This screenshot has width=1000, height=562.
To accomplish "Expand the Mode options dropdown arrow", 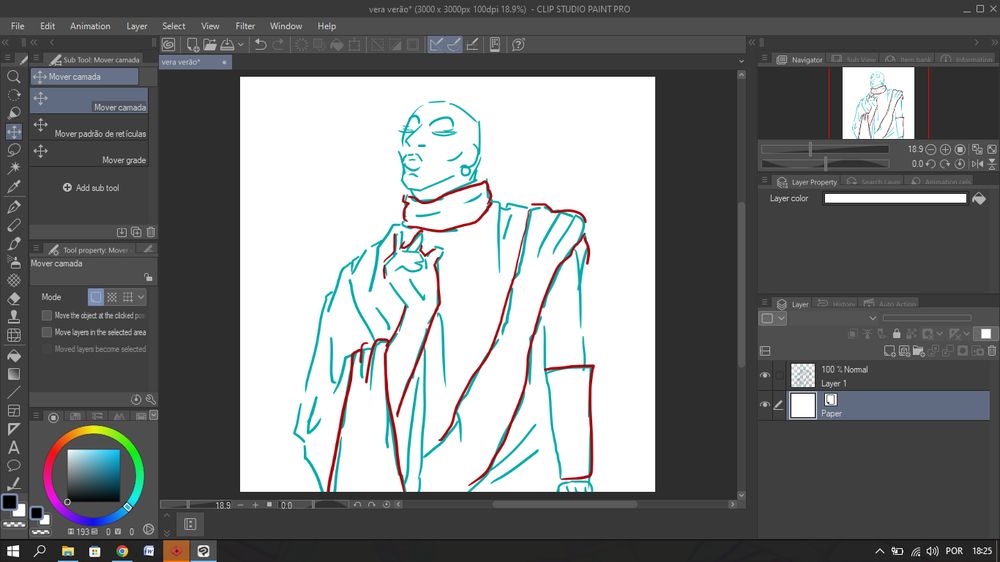I will 141,297.
